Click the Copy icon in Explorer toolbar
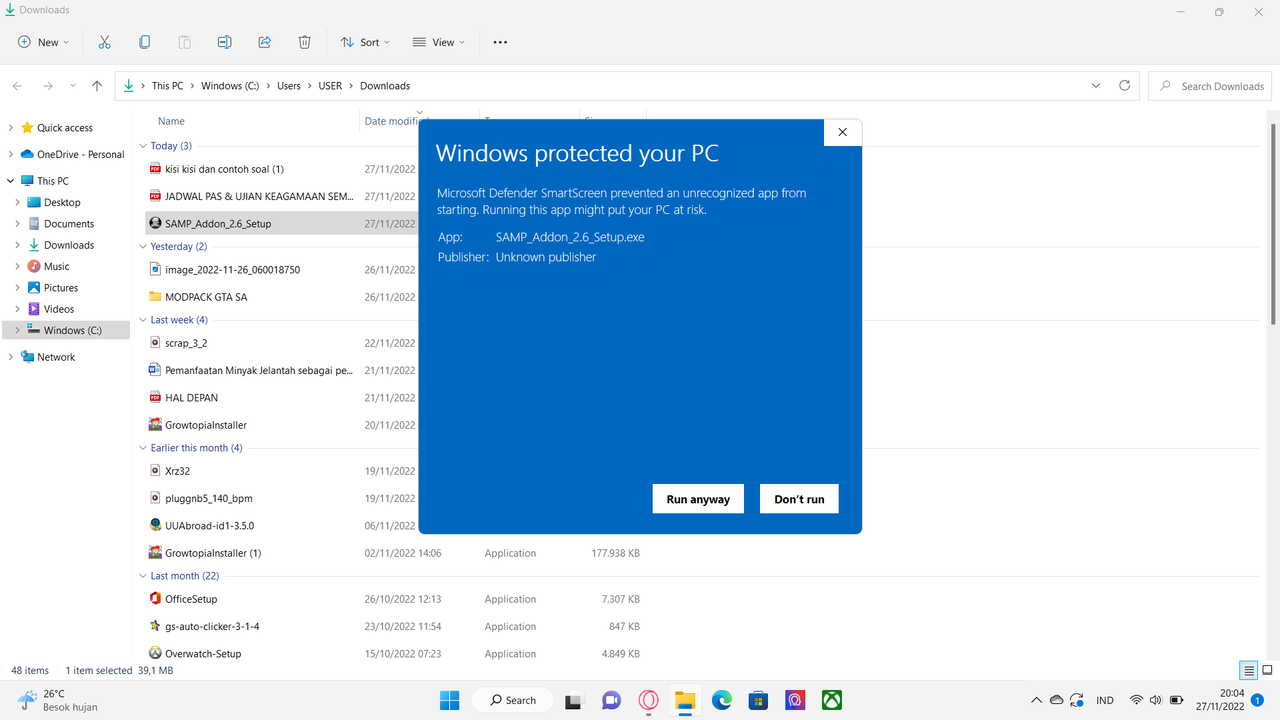 pos(144,42)
